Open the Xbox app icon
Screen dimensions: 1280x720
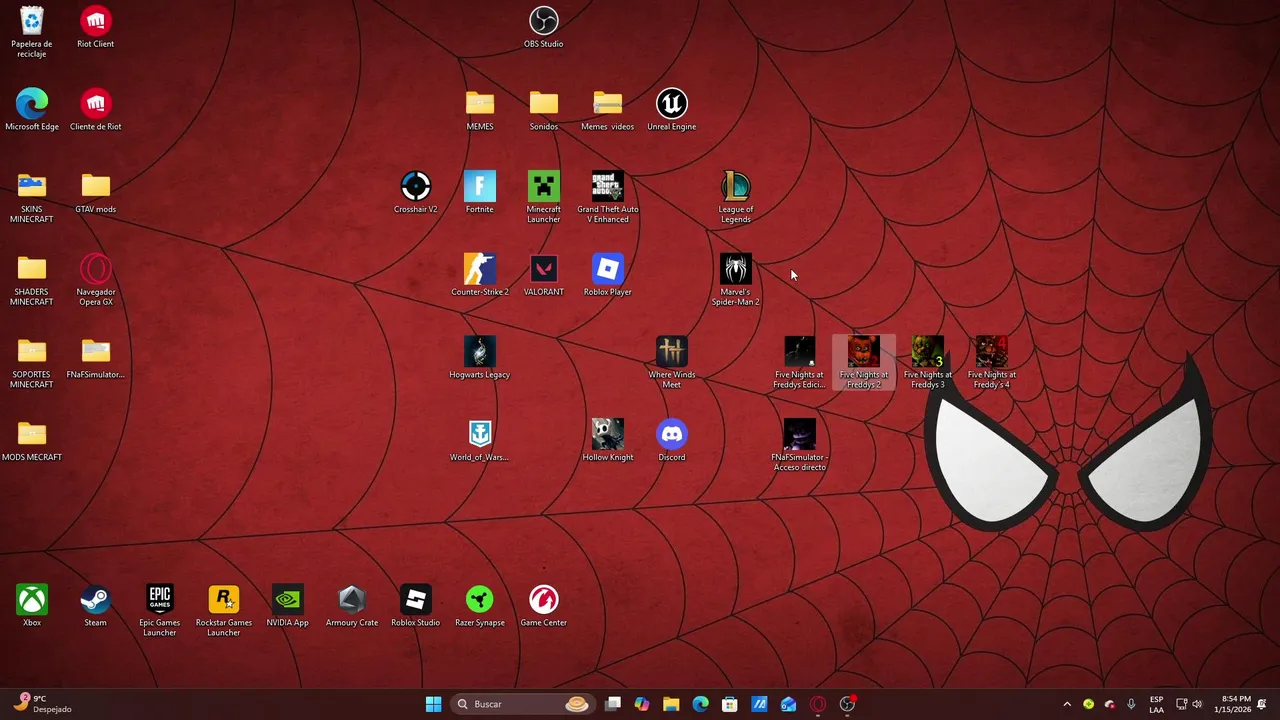click(32, 607)
